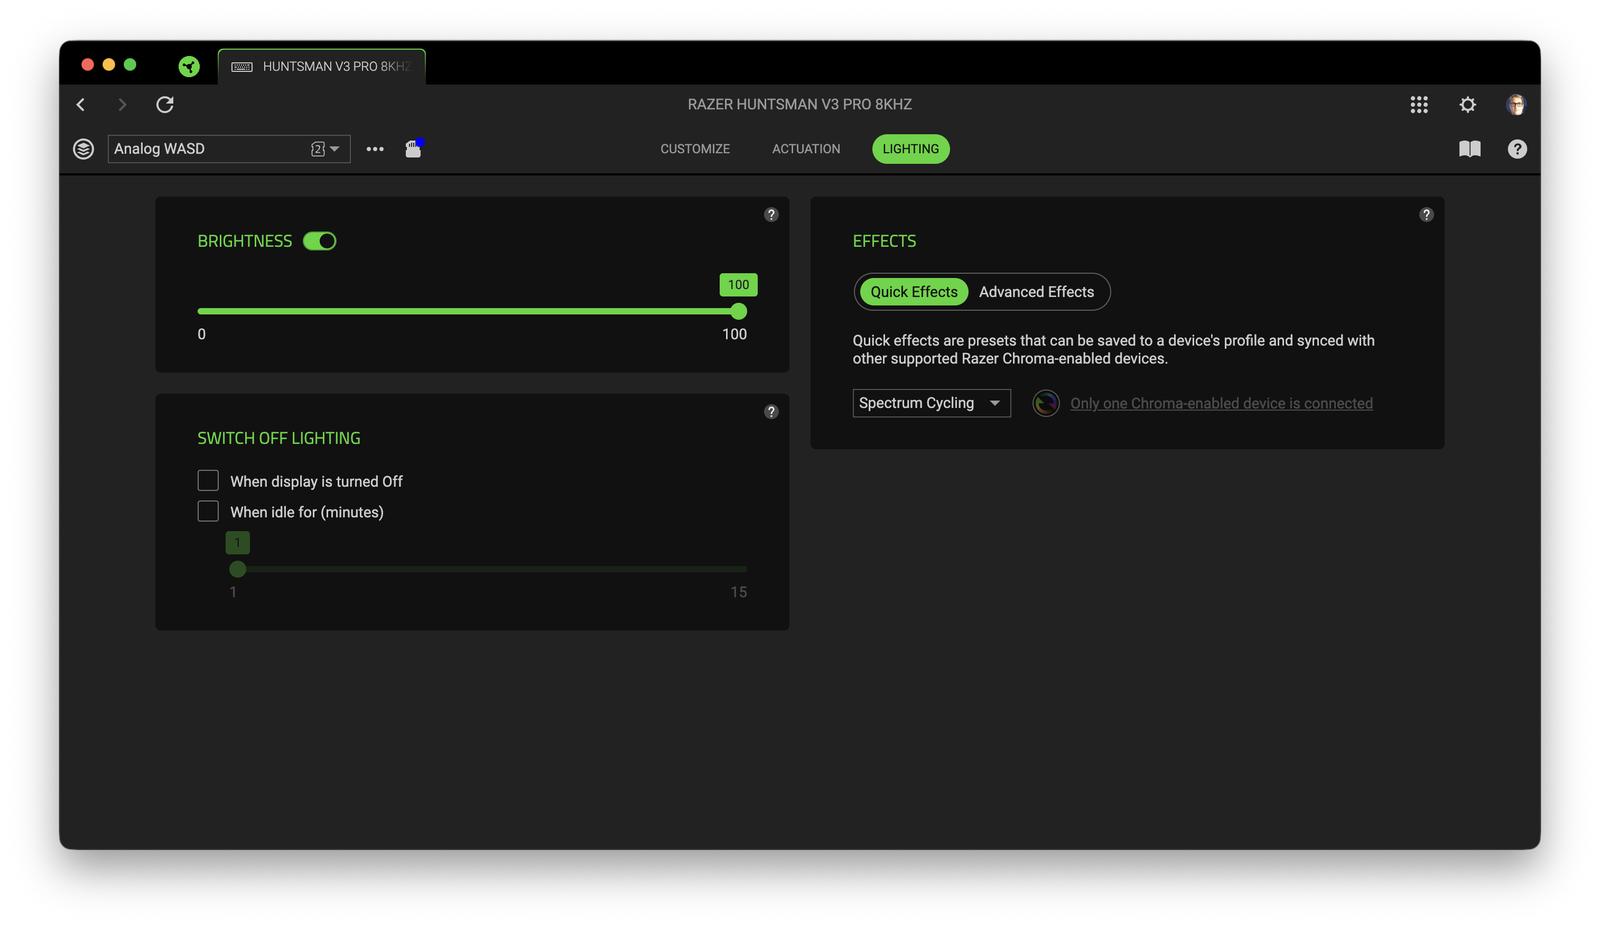Click the 'RAZER HUNTSMAN V3 PRO 8KHZ' title

click(x=800, y=104)
